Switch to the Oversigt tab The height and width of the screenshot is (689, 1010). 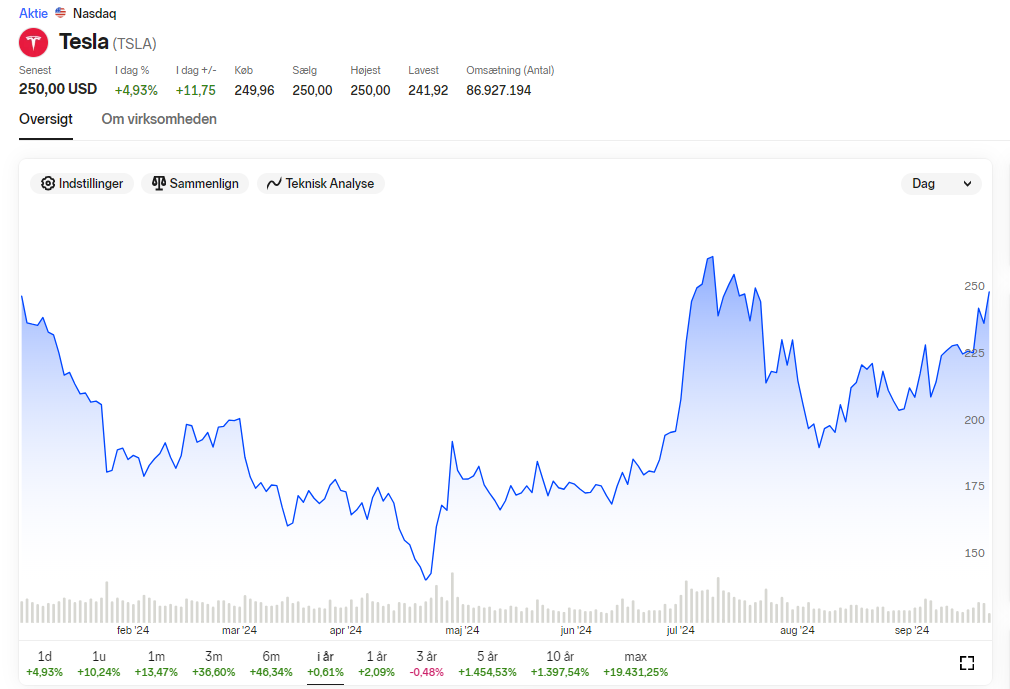(x=46, y=119)
